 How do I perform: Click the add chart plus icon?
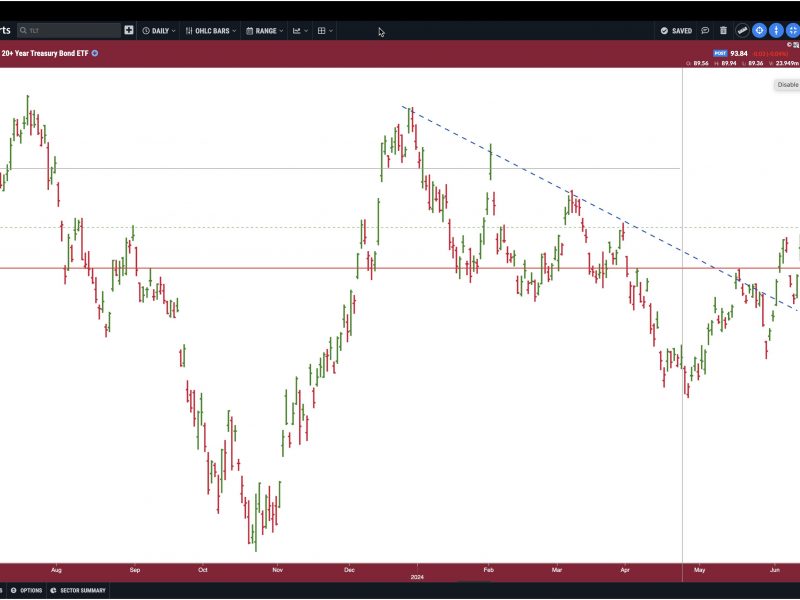pyautogui.click(x=129, y=31)
